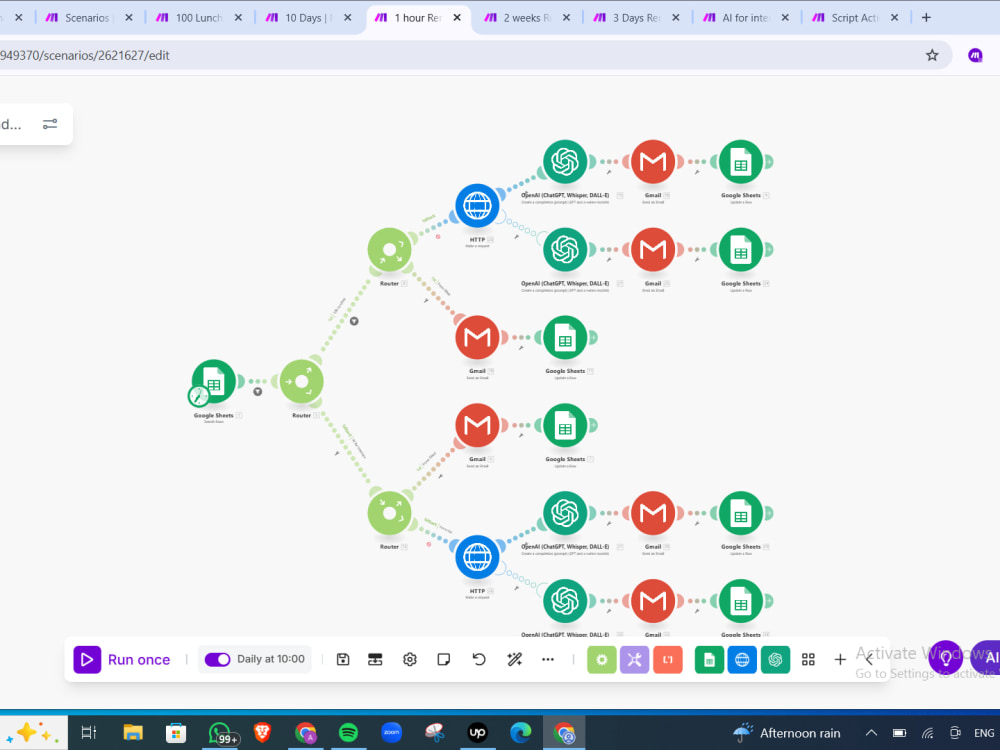1000x750 pixels.
Task: Open the scenario settings gear
Action: (410, 659)
